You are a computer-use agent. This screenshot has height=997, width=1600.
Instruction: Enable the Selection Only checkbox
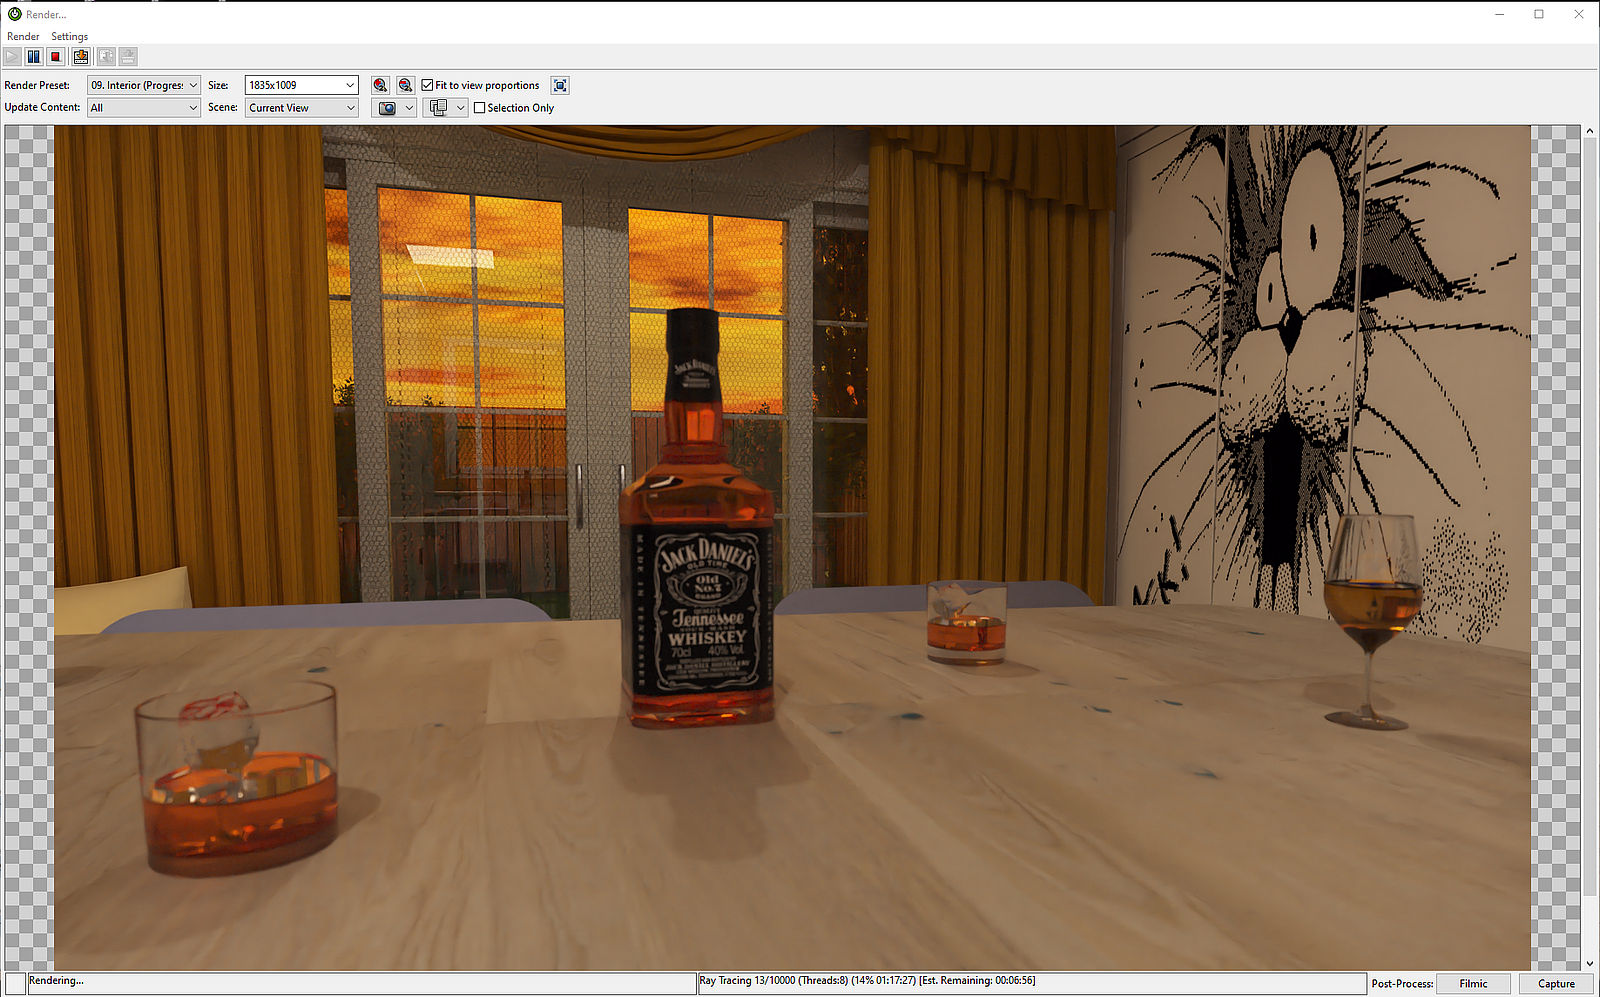pyautogui.click(x=480, y=108)
